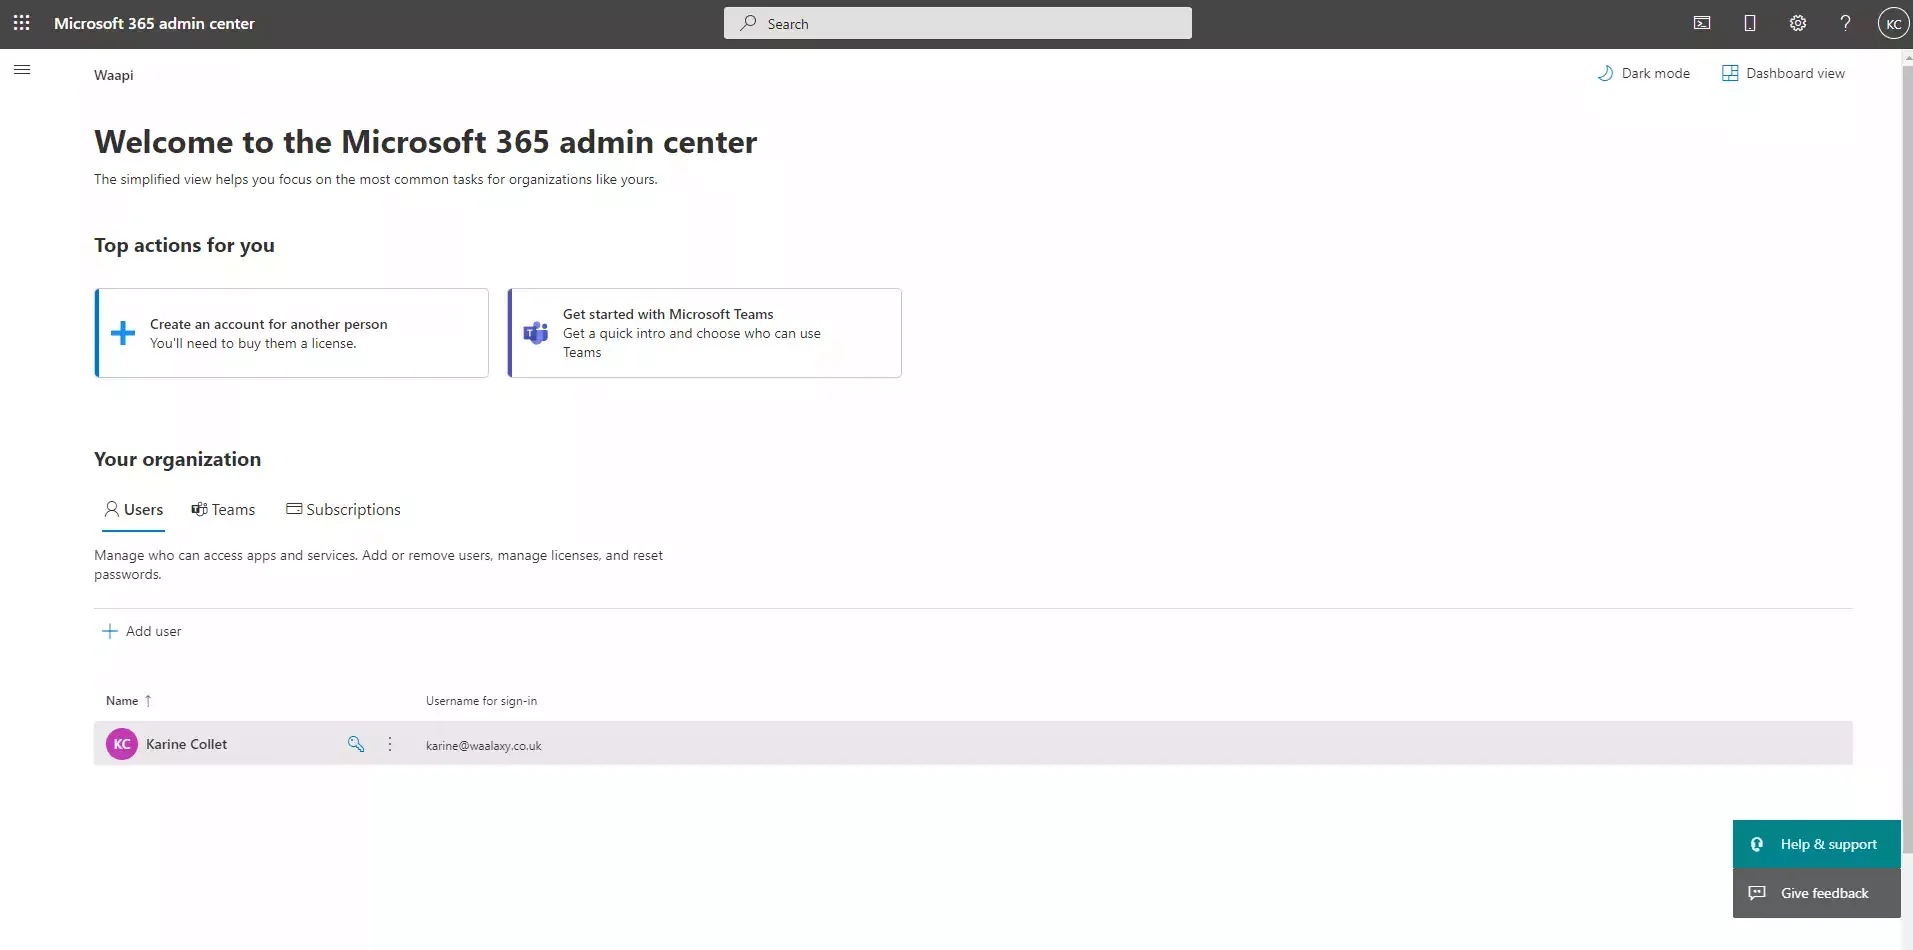Image resolution: width=1913 pixels, height=950 pixels.
Task: Click karine@waalaxy.co.uk username cell
Action: tap(484, 746)
